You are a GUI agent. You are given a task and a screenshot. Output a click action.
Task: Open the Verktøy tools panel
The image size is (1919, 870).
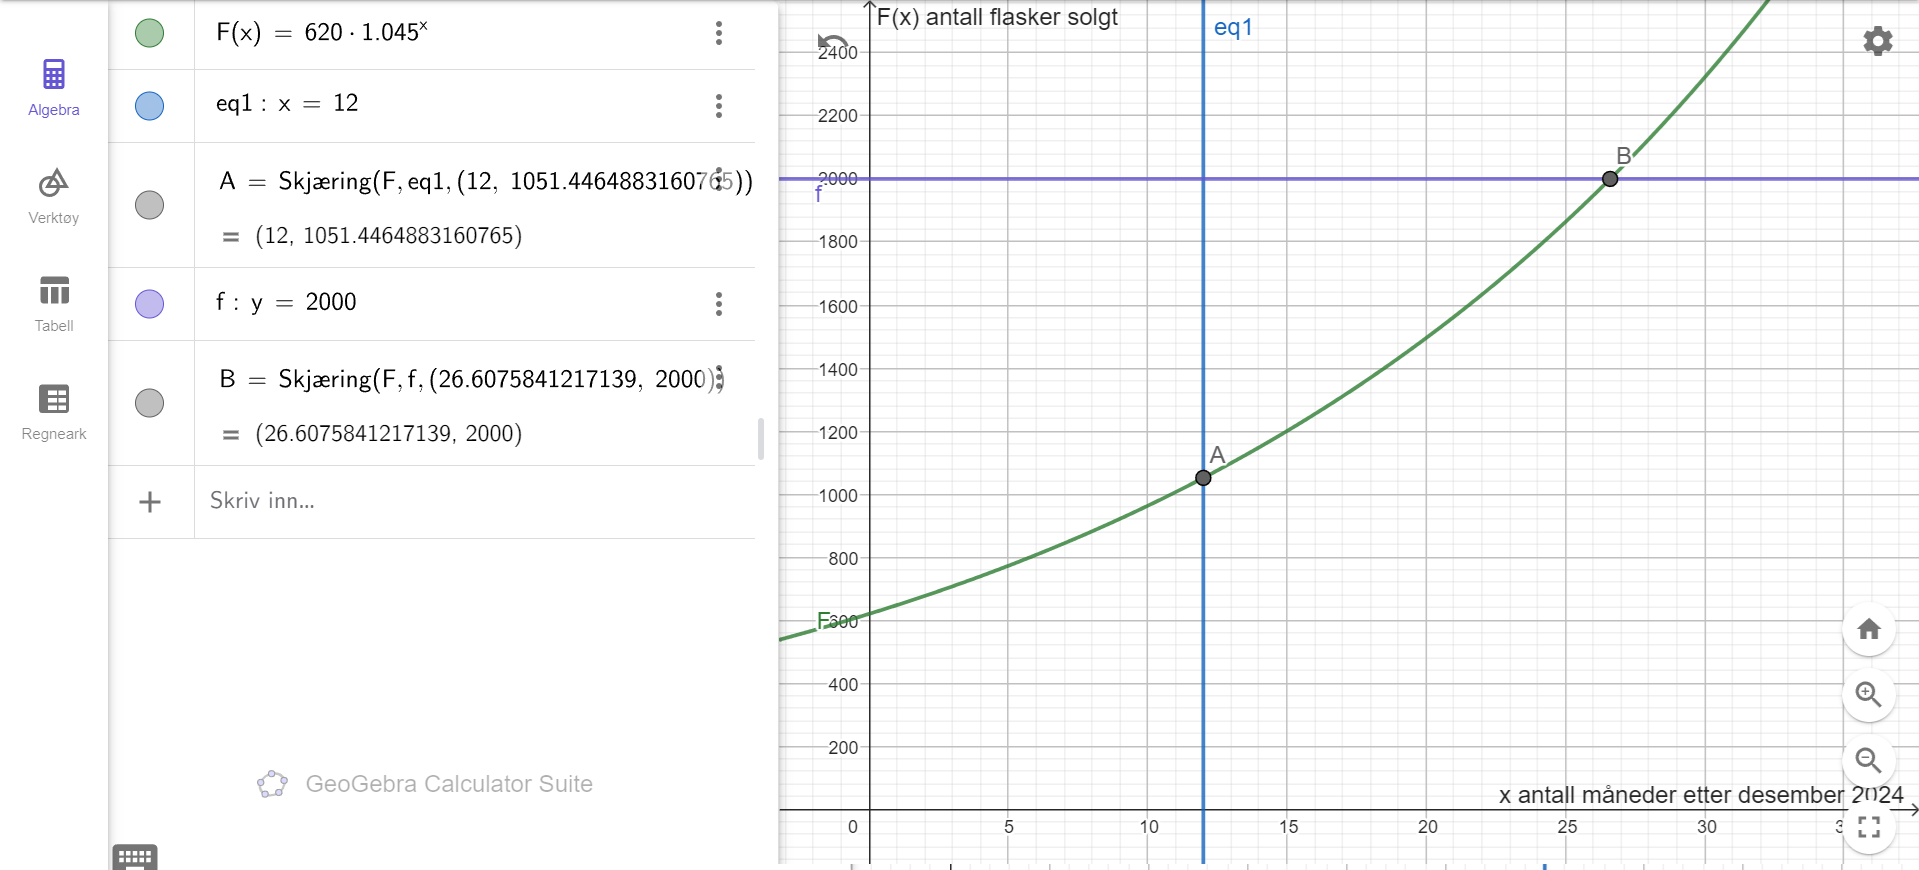coord(54,197)
